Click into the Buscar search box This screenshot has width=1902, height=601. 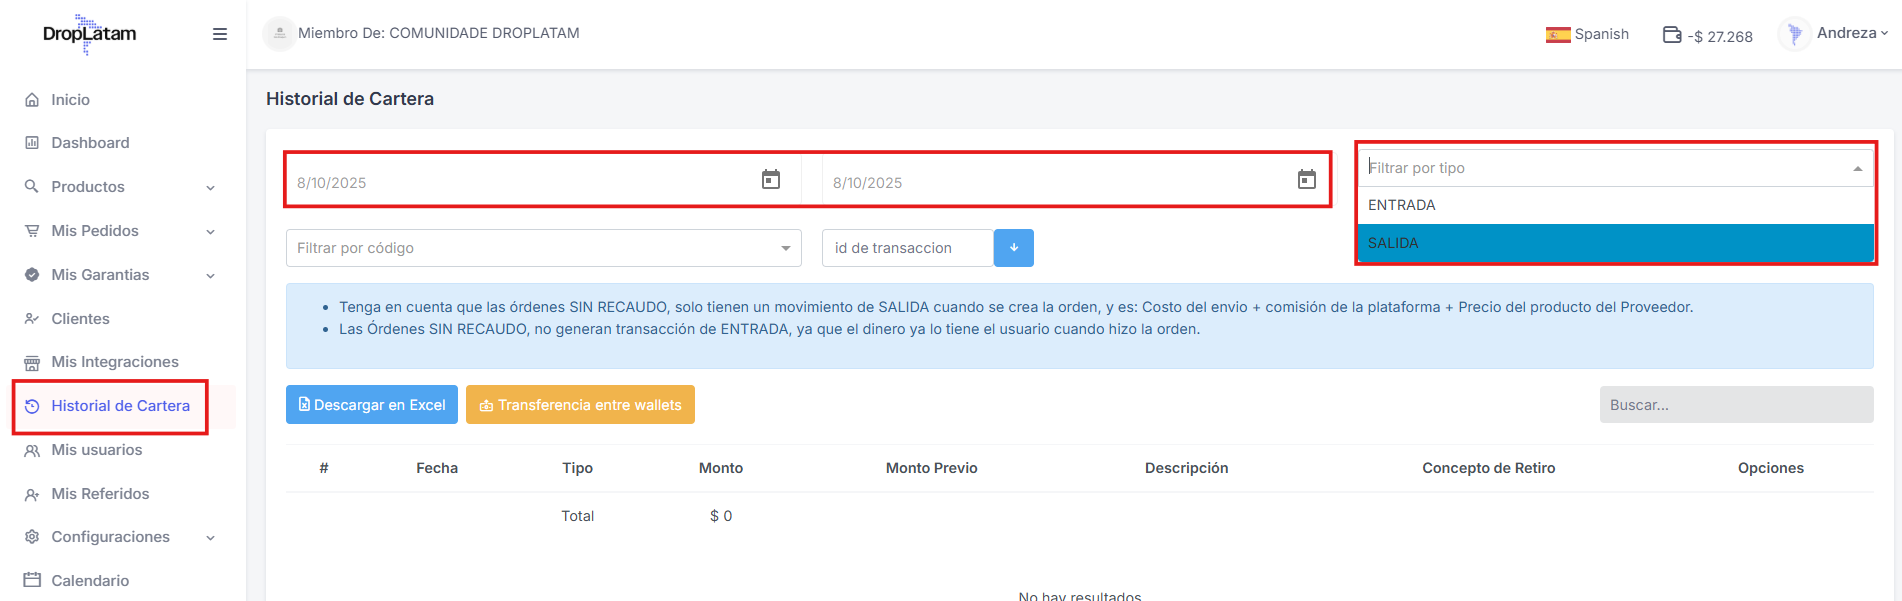coord(1735,405)
